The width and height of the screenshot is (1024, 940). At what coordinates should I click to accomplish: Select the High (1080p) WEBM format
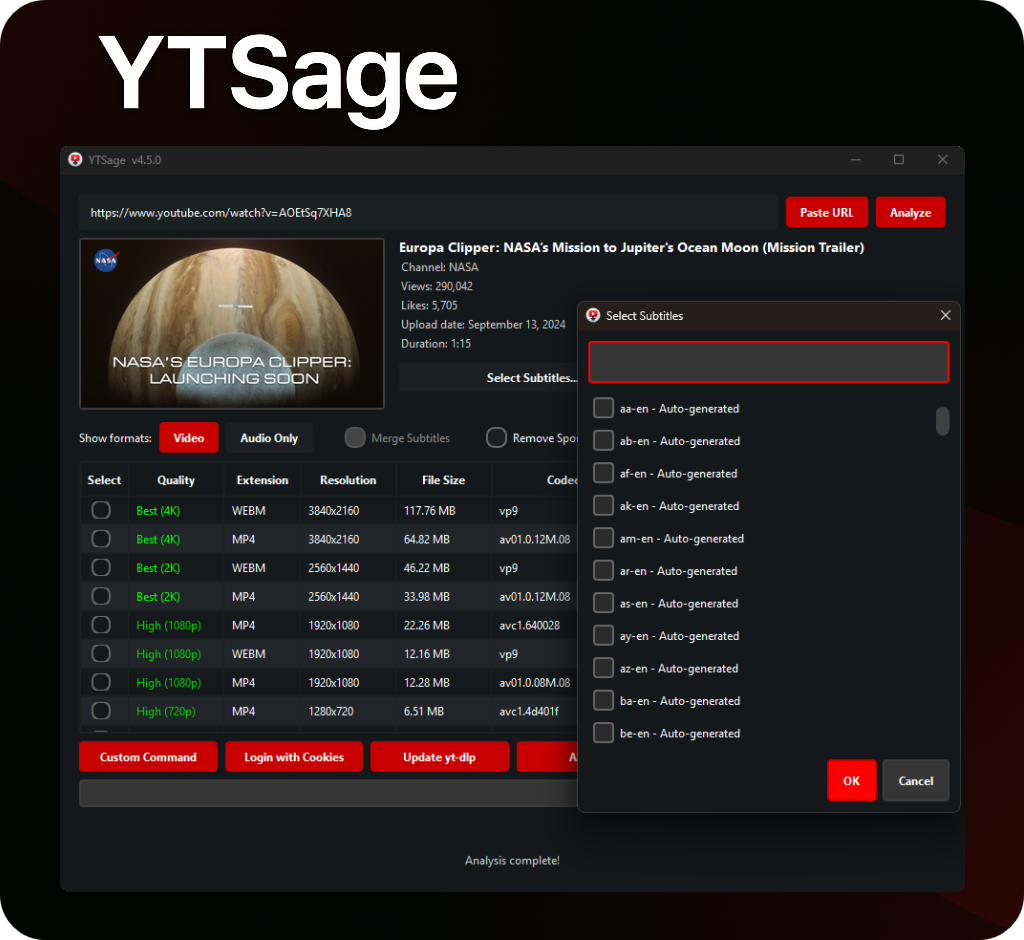[101, 654]
